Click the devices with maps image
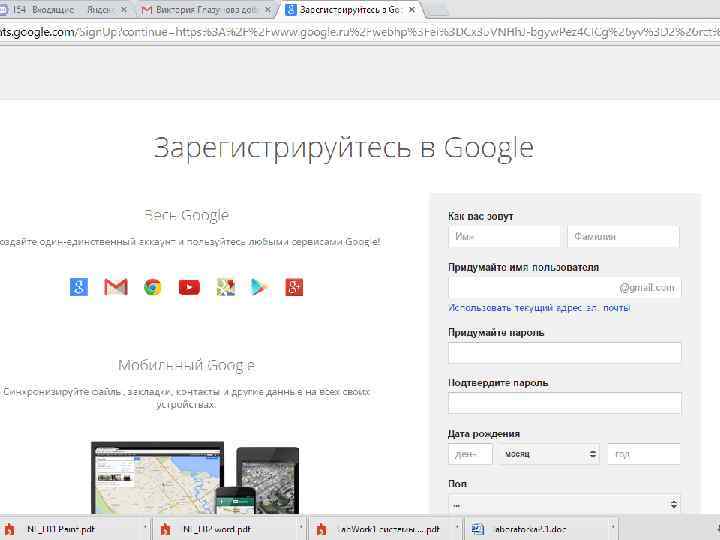This screenshot has width=720, height=540. [x=195, y=478]
